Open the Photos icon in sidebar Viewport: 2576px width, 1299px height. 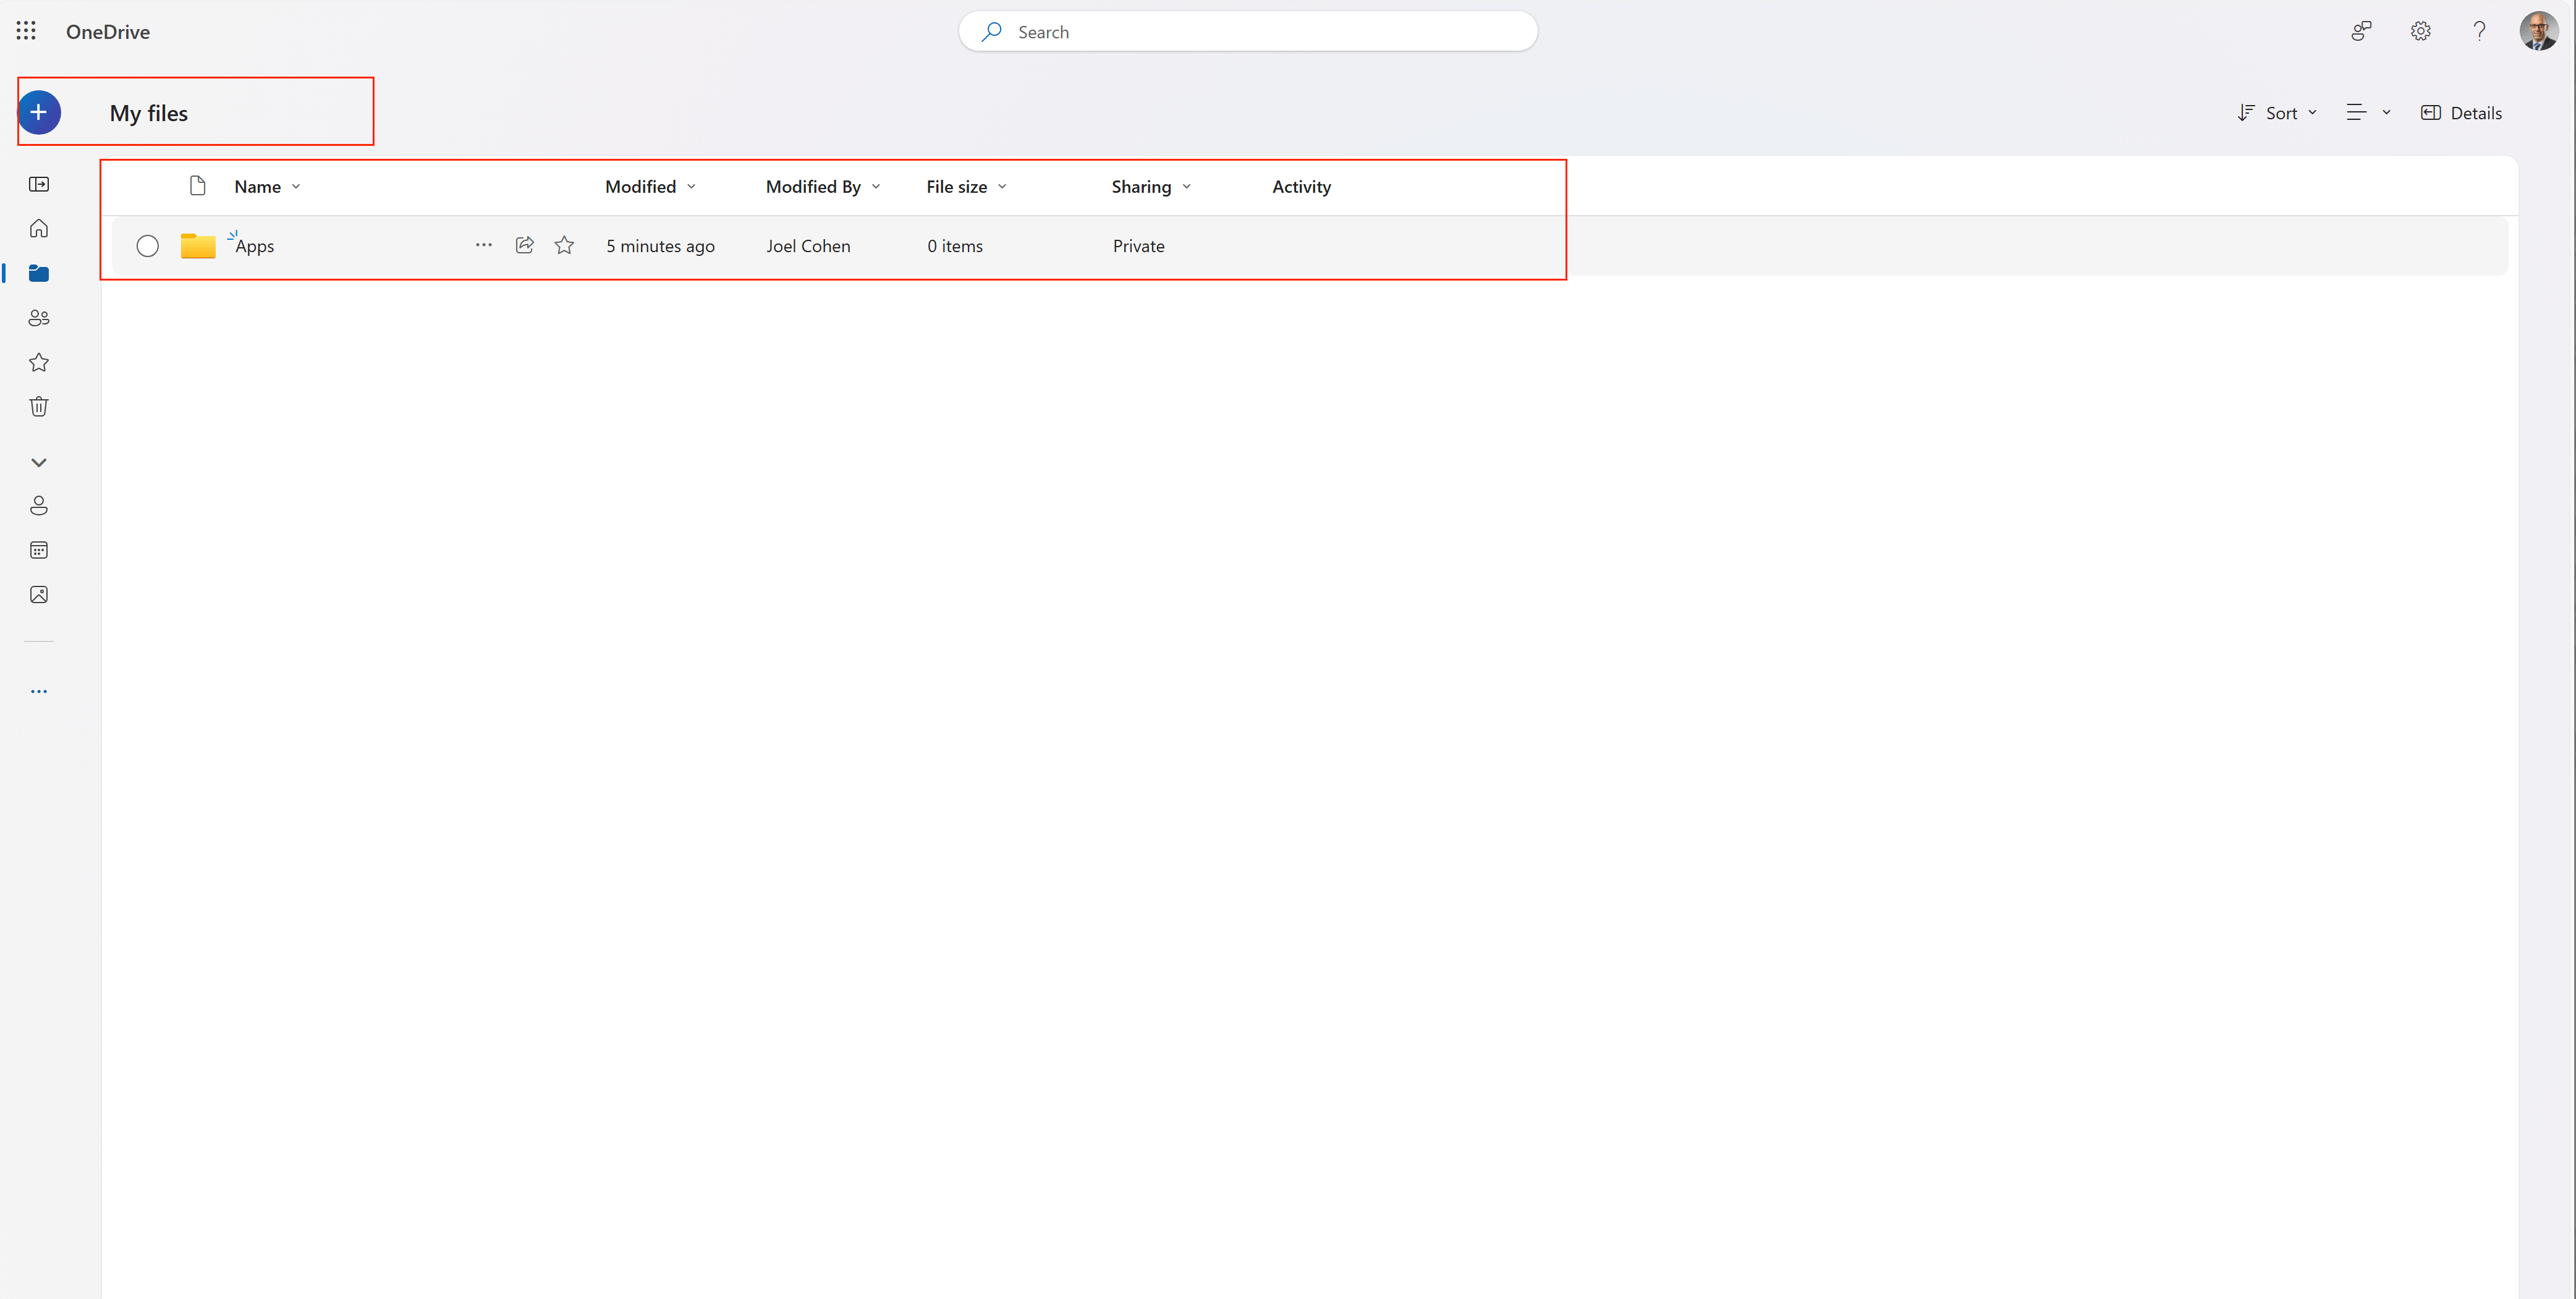[x=39, y=594]
